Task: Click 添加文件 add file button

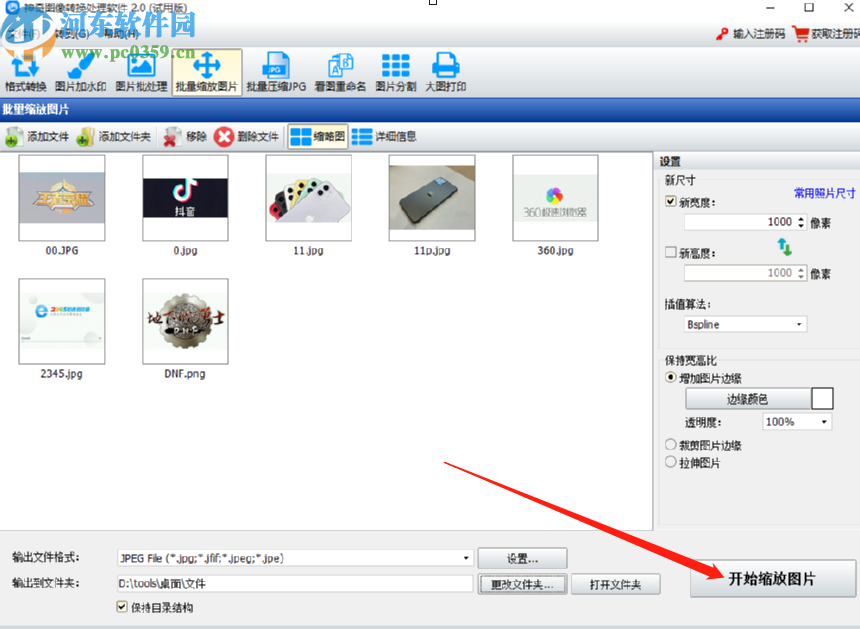Action: tap(37, 137)
